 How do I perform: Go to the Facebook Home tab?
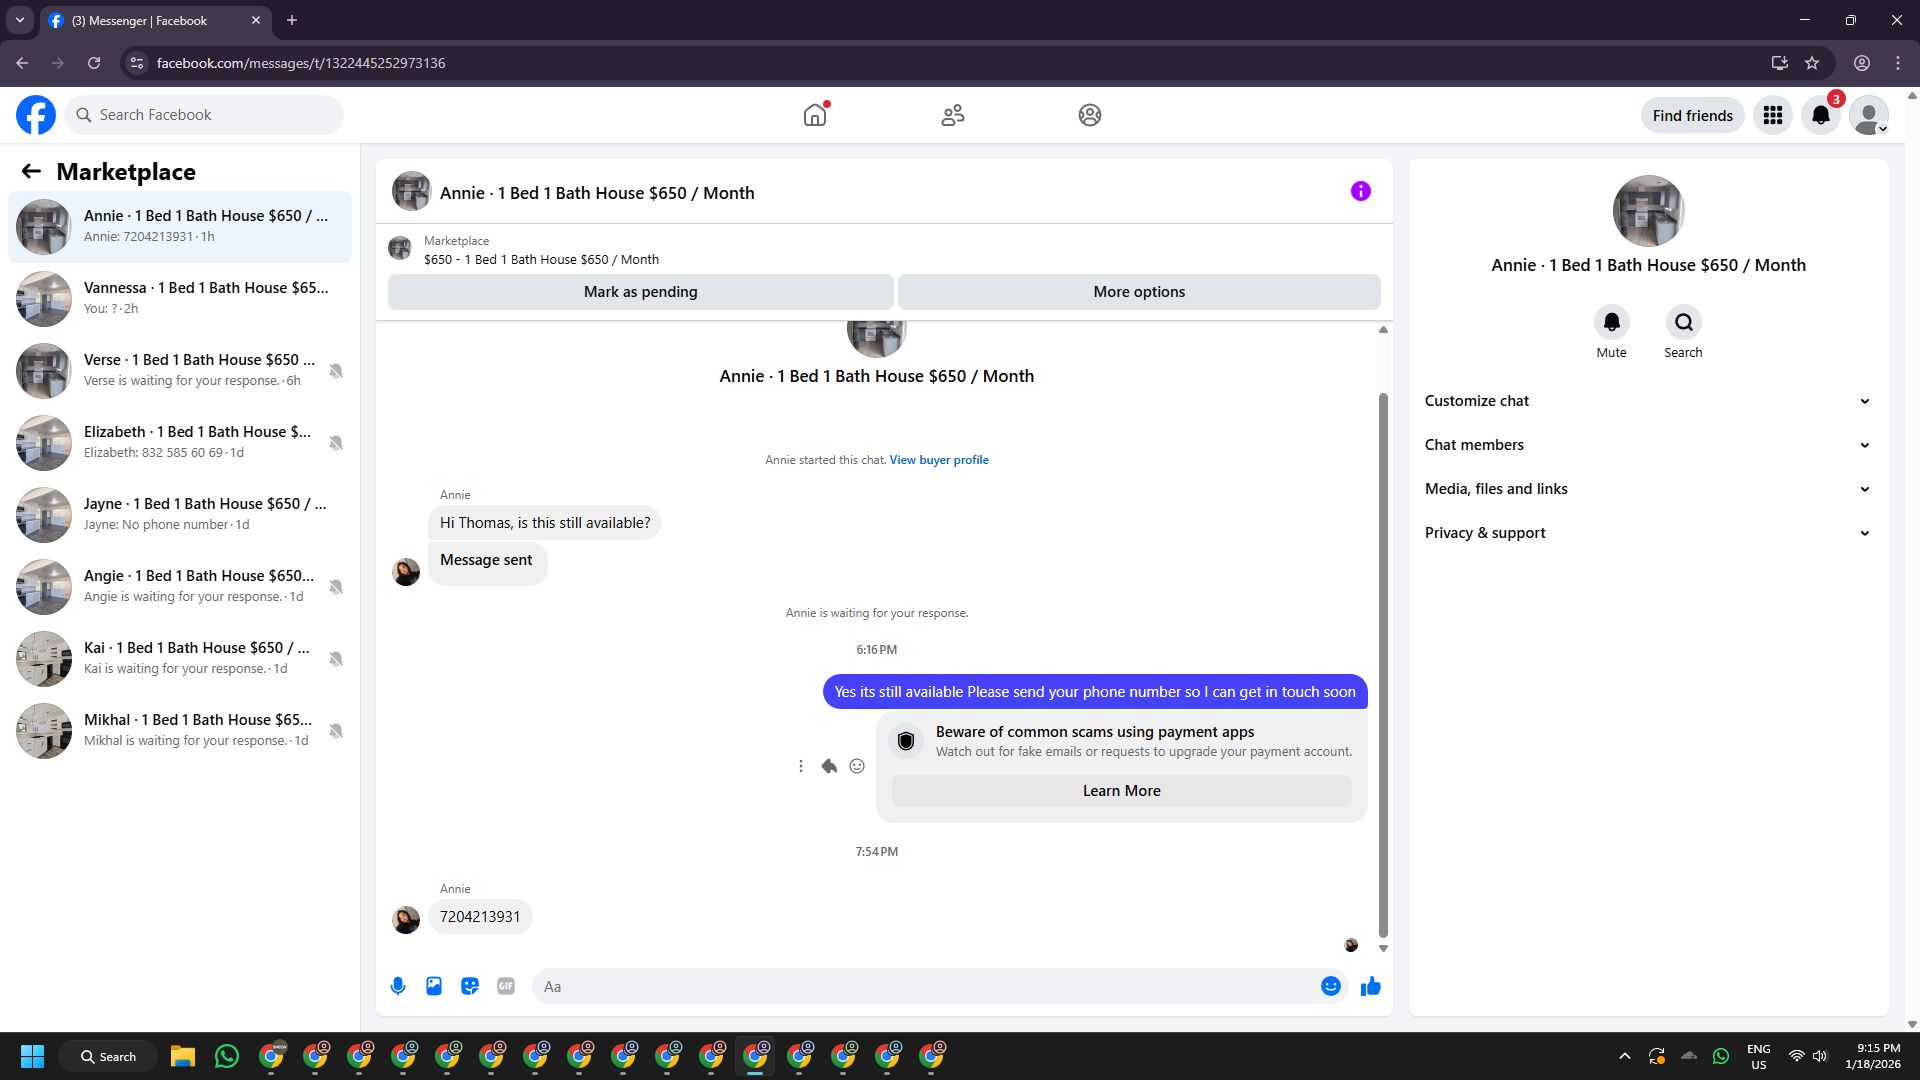[815, 115]
